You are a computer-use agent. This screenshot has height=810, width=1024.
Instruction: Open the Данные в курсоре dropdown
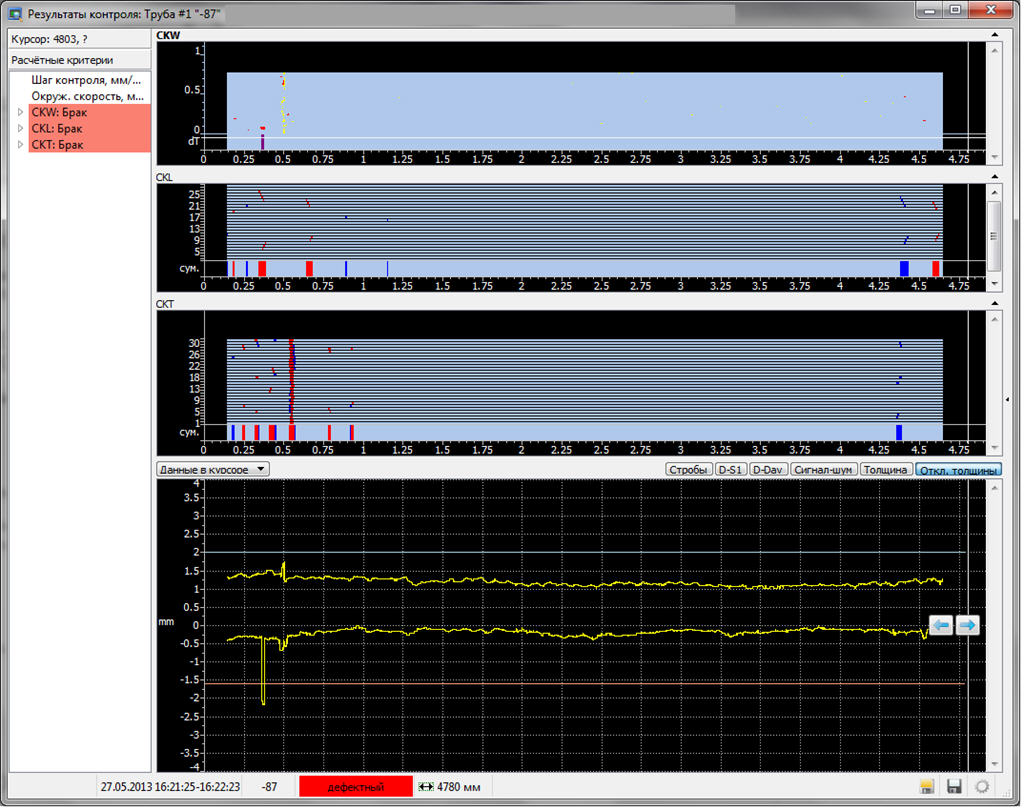(x=214, y=471)
